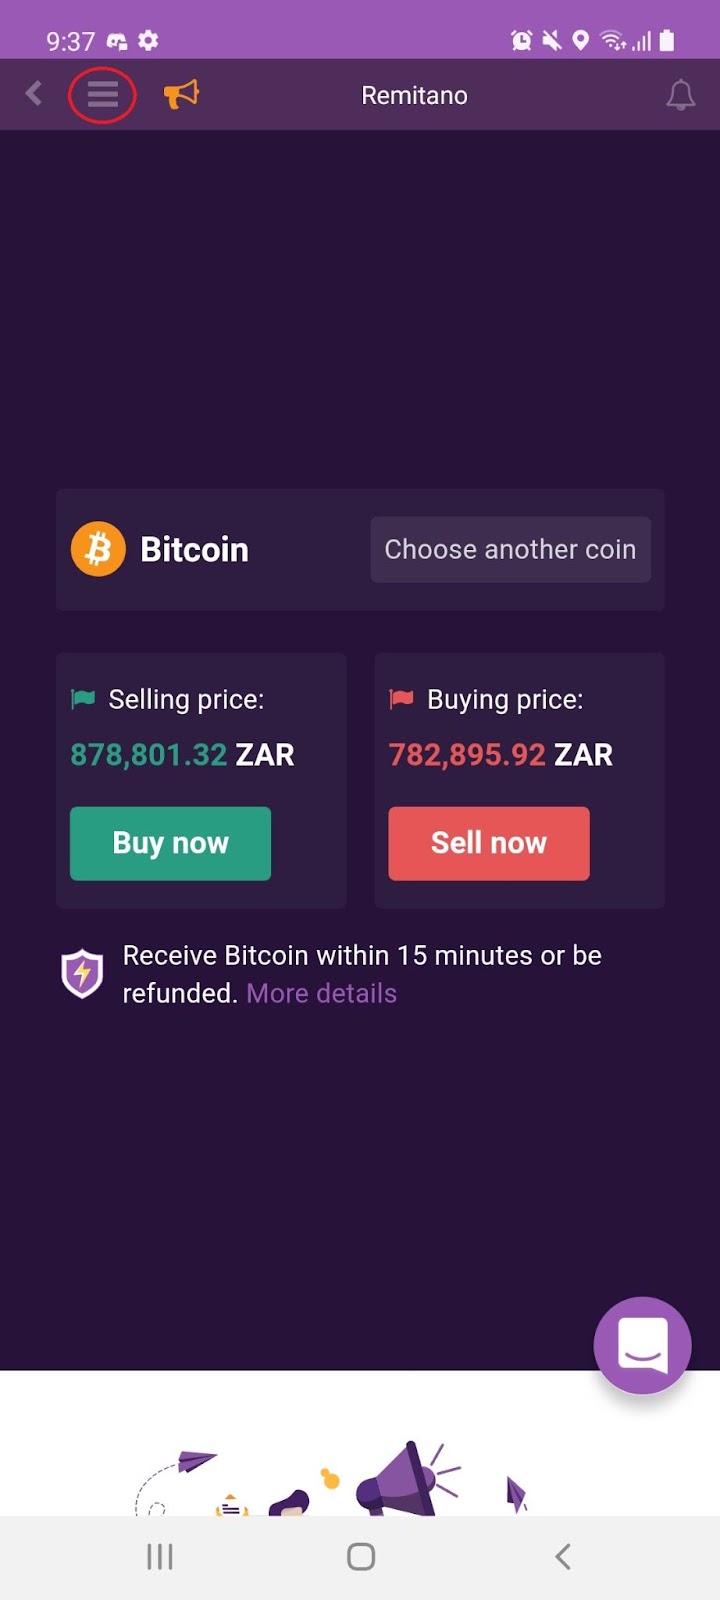720x1600 pixels.
Task: Click the Buy now button
Action: pyautogui.click(x=170, y=843)
